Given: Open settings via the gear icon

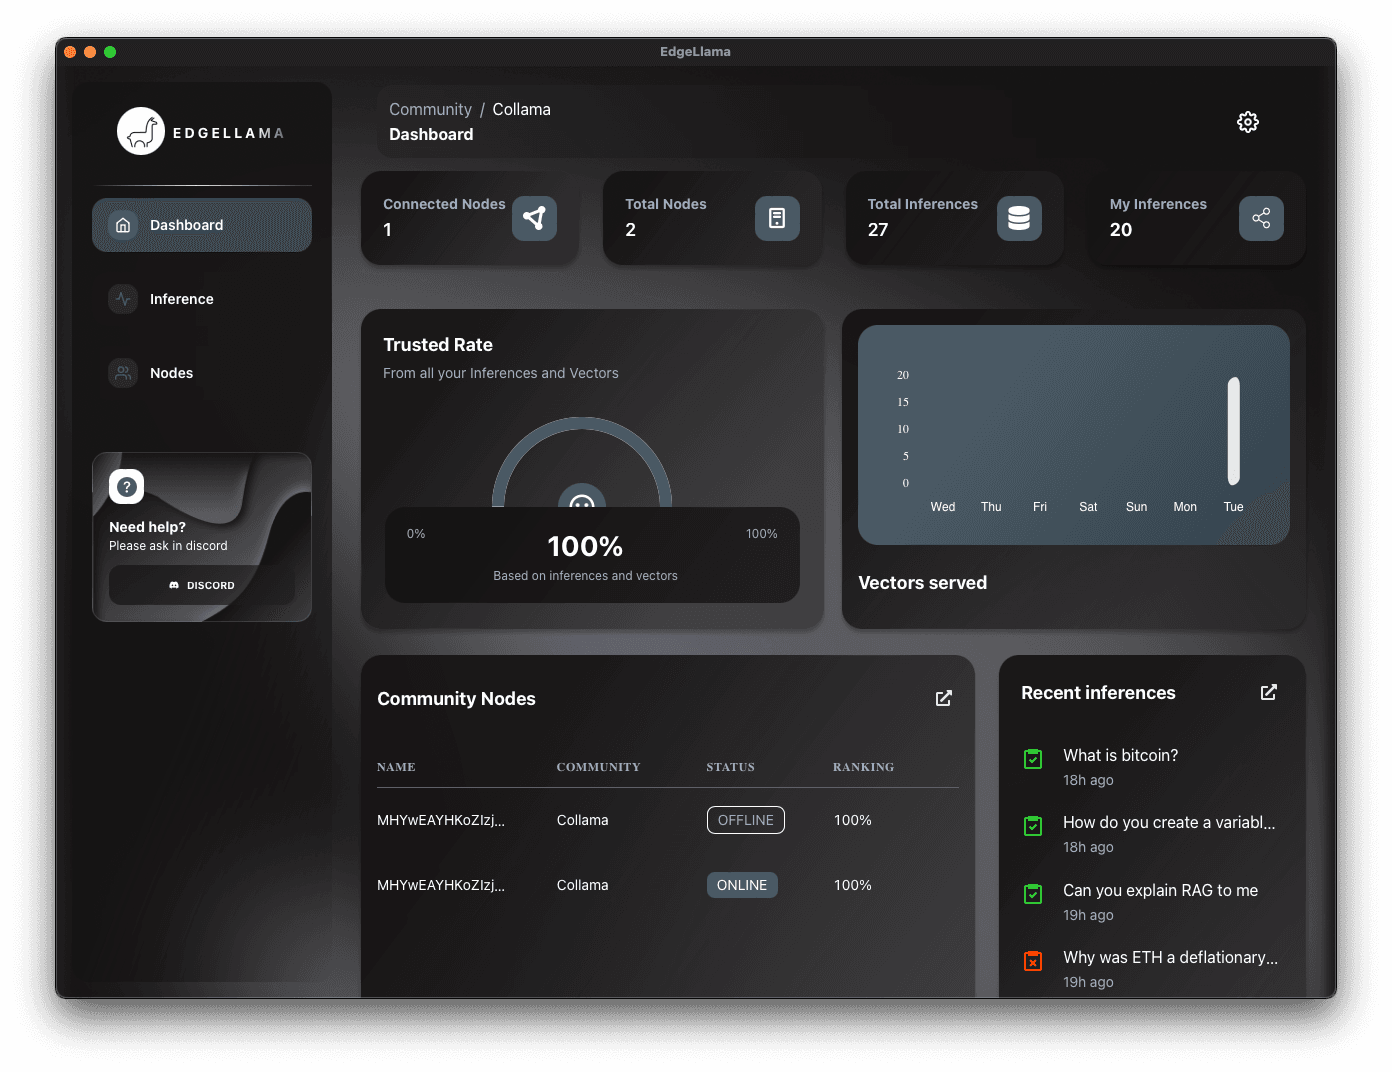Looking at the screenshot, I should pyautogui.click(x=1247, y=122).
